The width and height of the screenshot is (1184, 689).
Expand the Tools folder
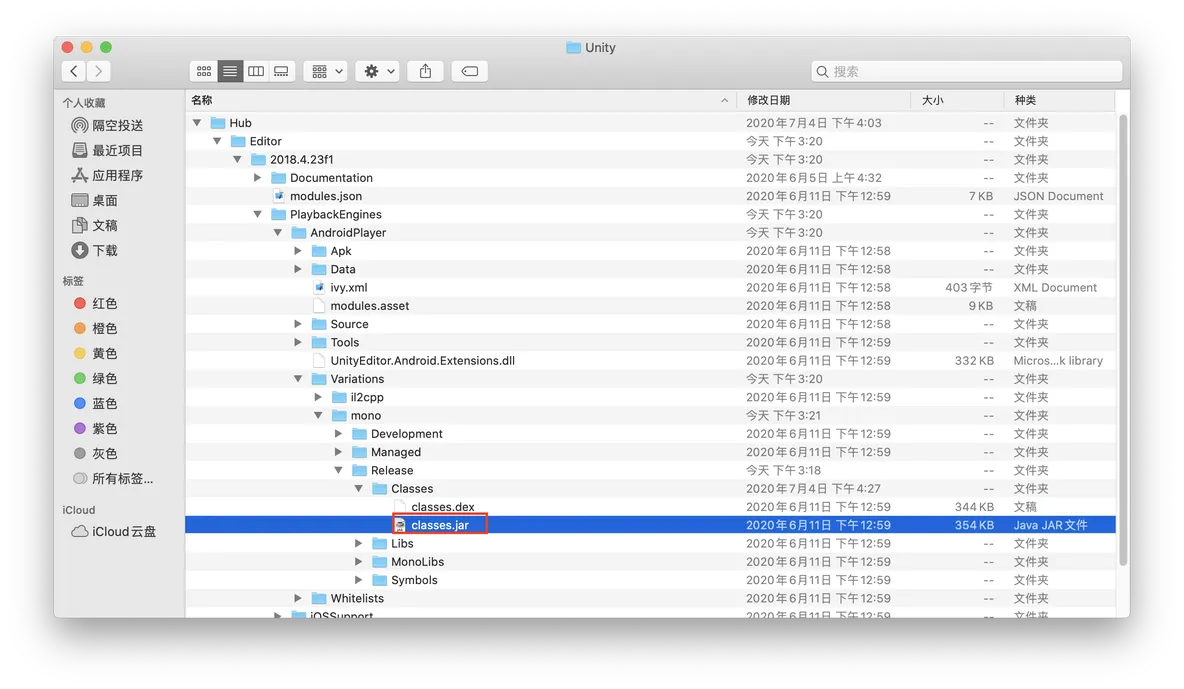point(298,342)
